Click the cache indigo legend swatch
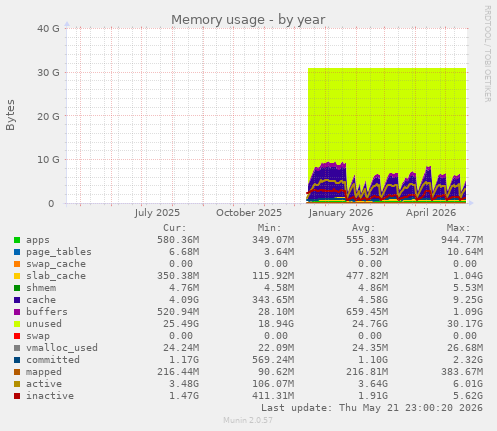 [x=17, y=300]
